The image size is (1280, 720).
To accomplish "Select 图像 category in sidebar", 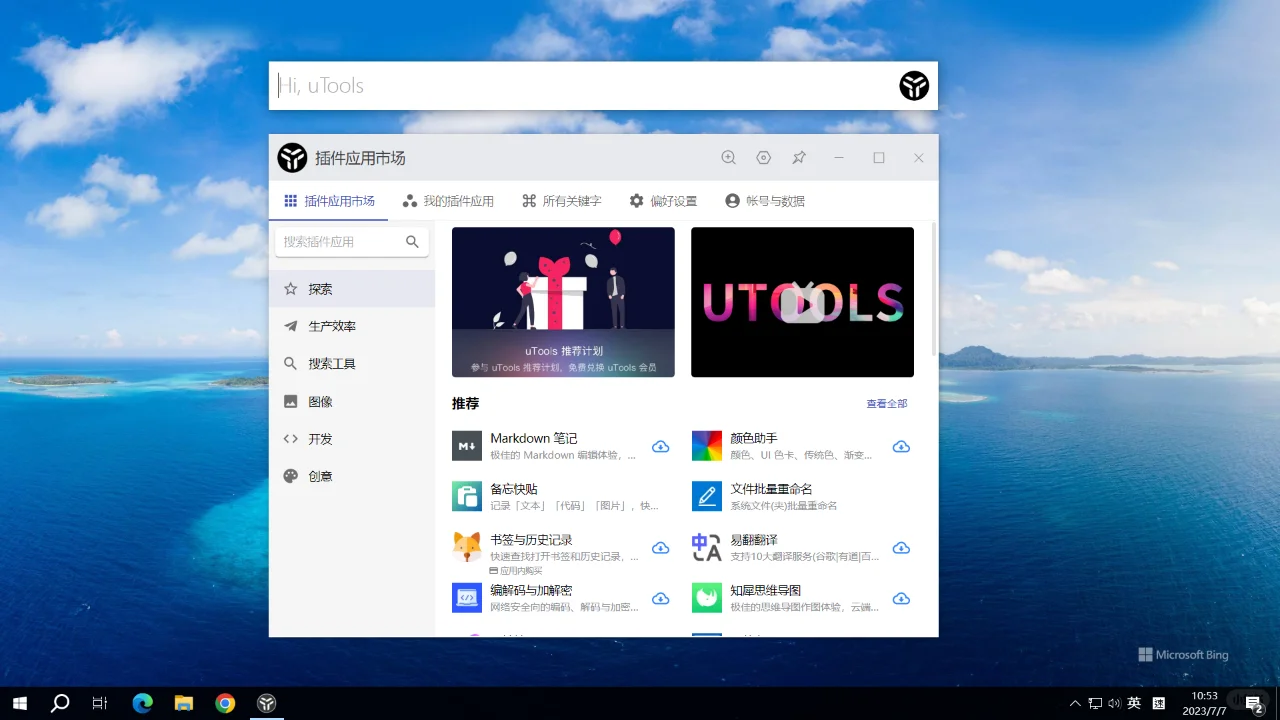I will tap(352, 401).
